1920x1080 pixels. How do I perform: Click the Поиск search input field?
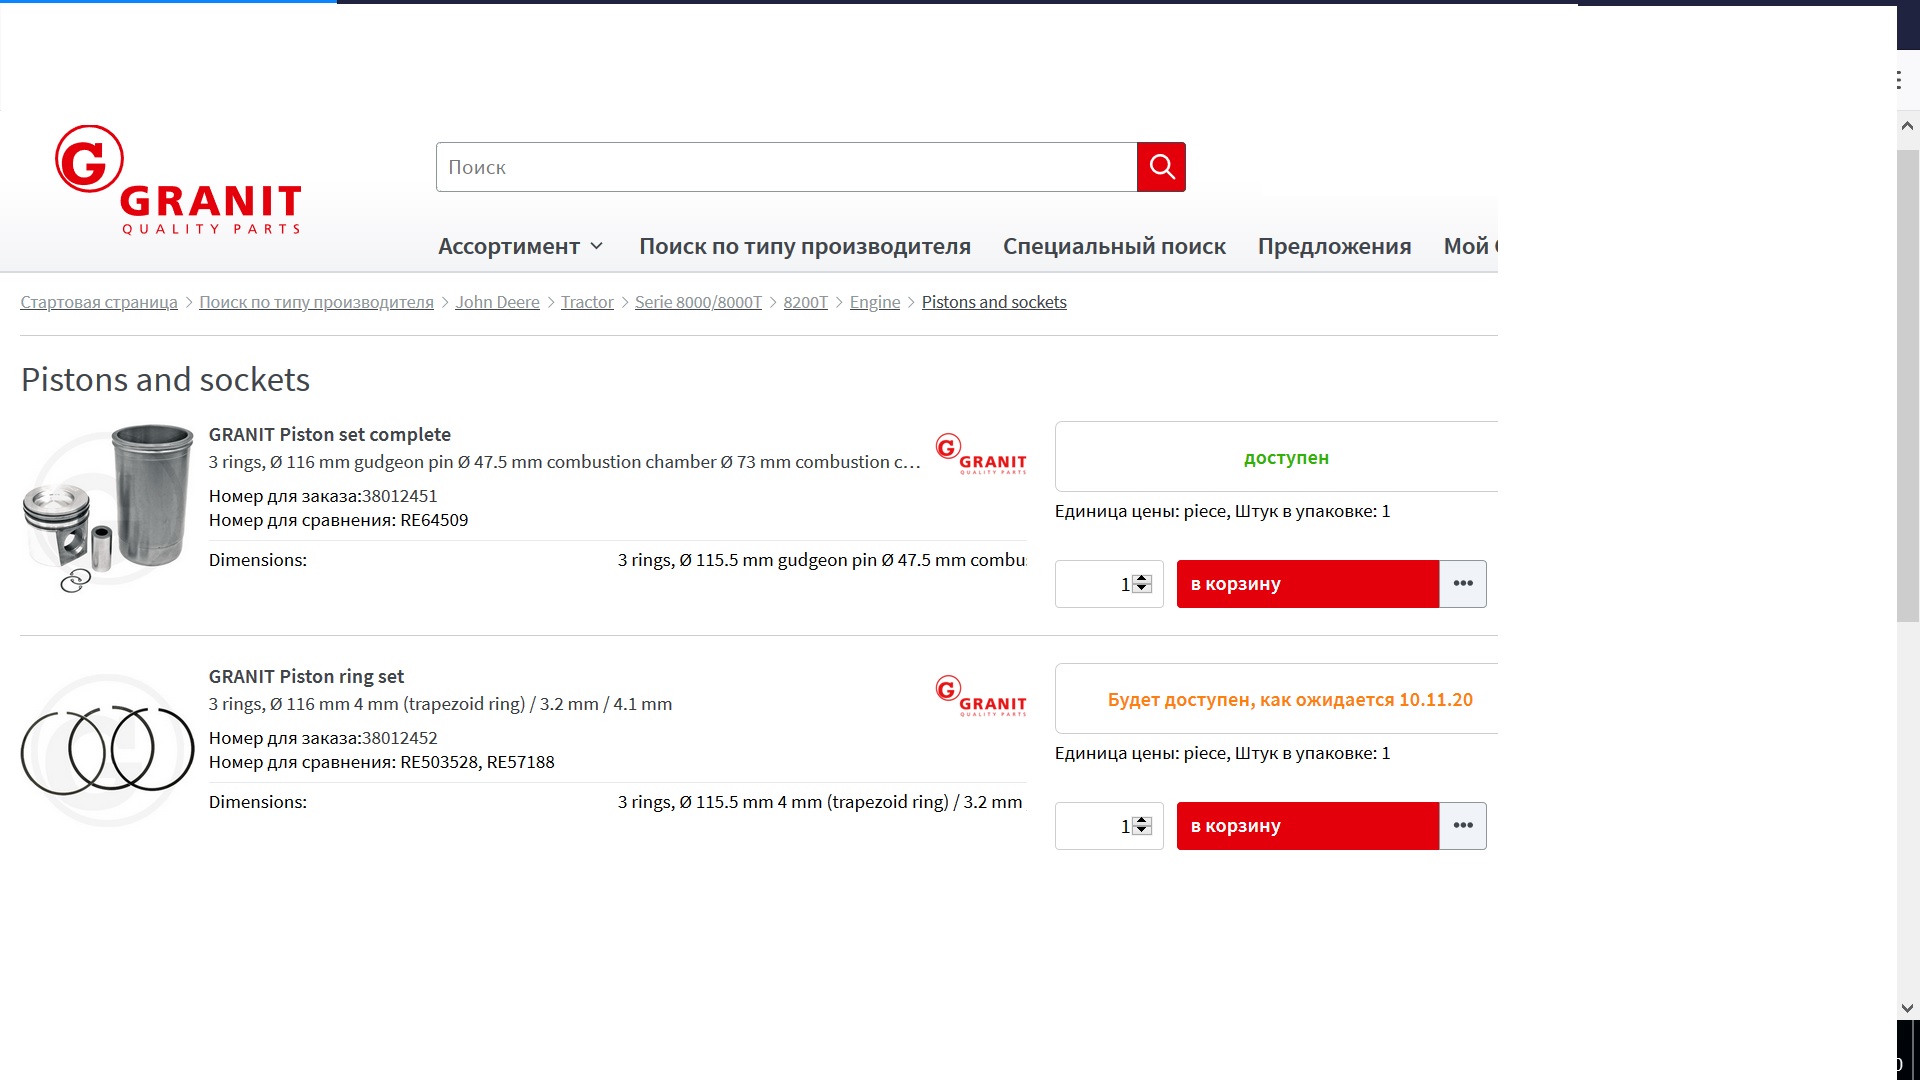click(x=785, y=167)
